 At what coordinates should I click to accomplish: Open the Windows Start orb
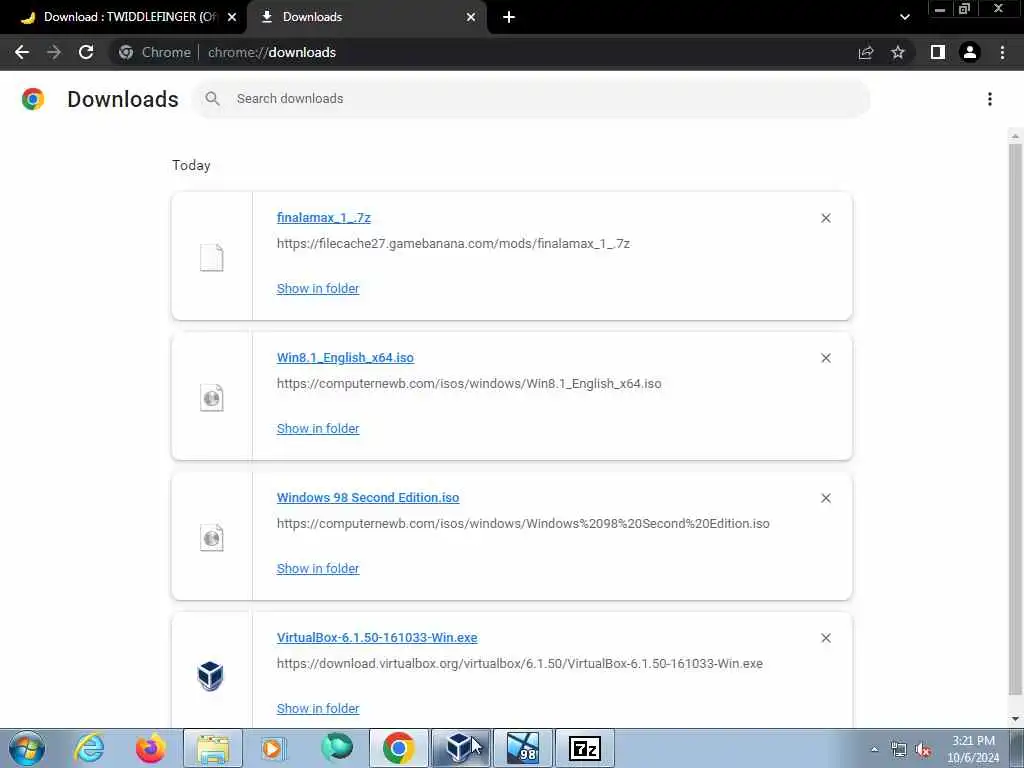[27, 748]
